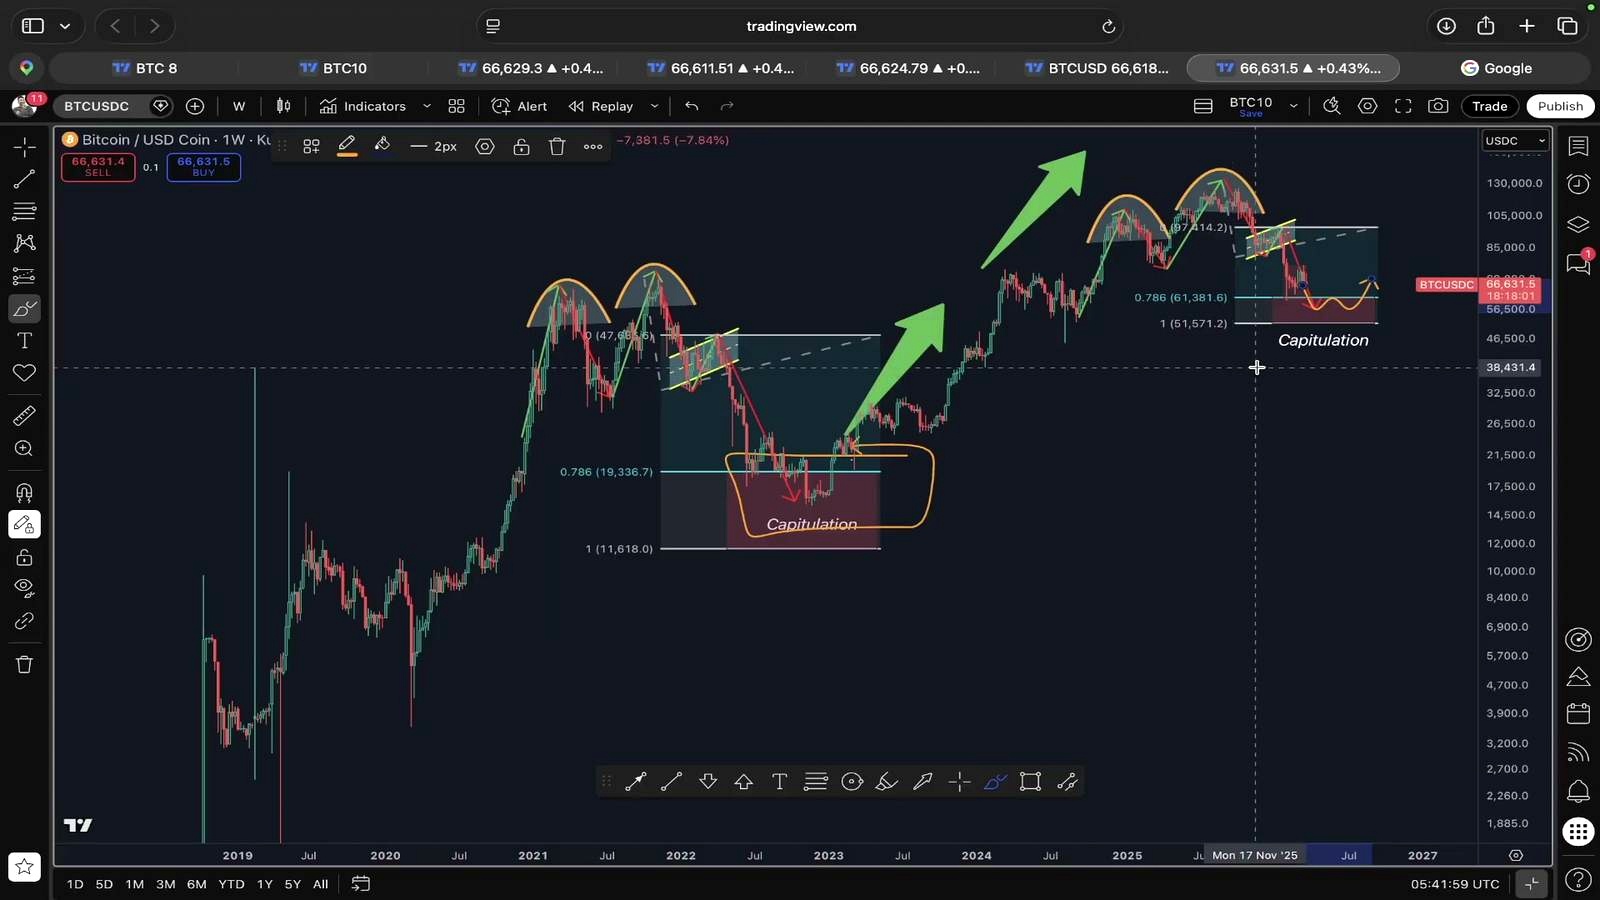The image size is (1600, 900).
Task: Open the layout setup grid icon
Action: click(456, 106)
